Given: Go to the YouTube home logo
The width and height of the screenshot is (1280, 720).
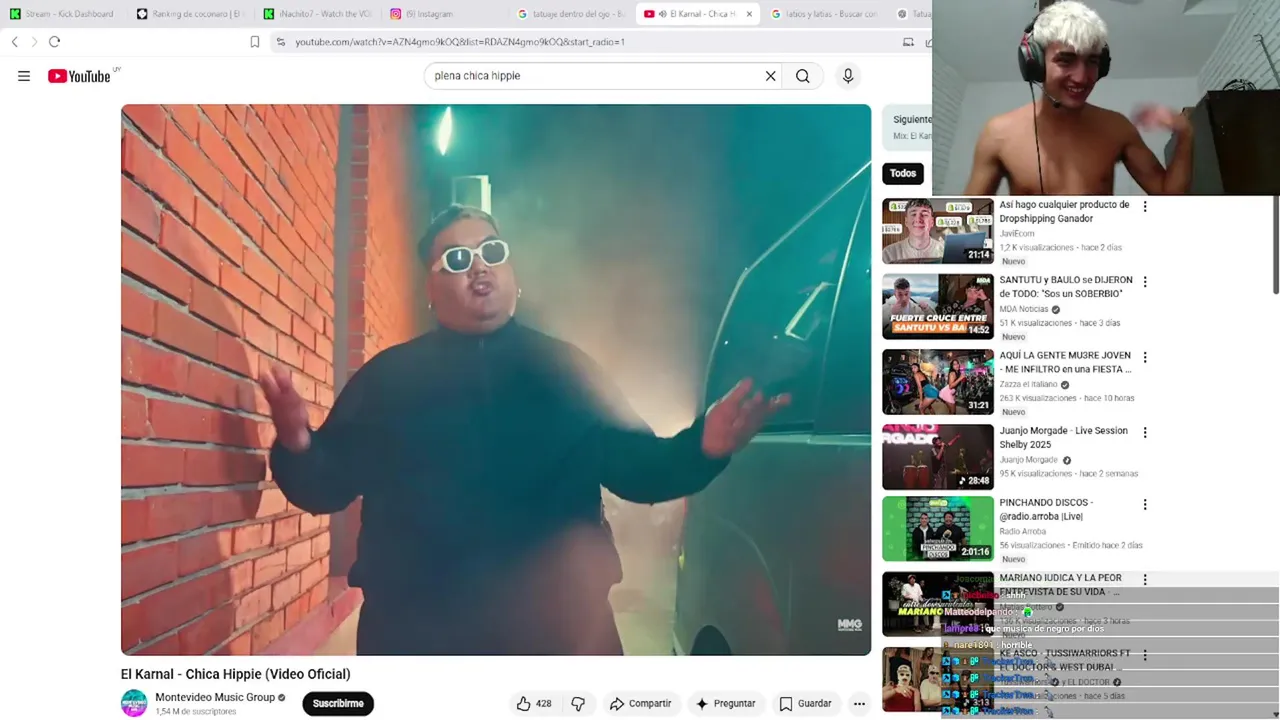Looking at the screenshot, I should 80,76.
